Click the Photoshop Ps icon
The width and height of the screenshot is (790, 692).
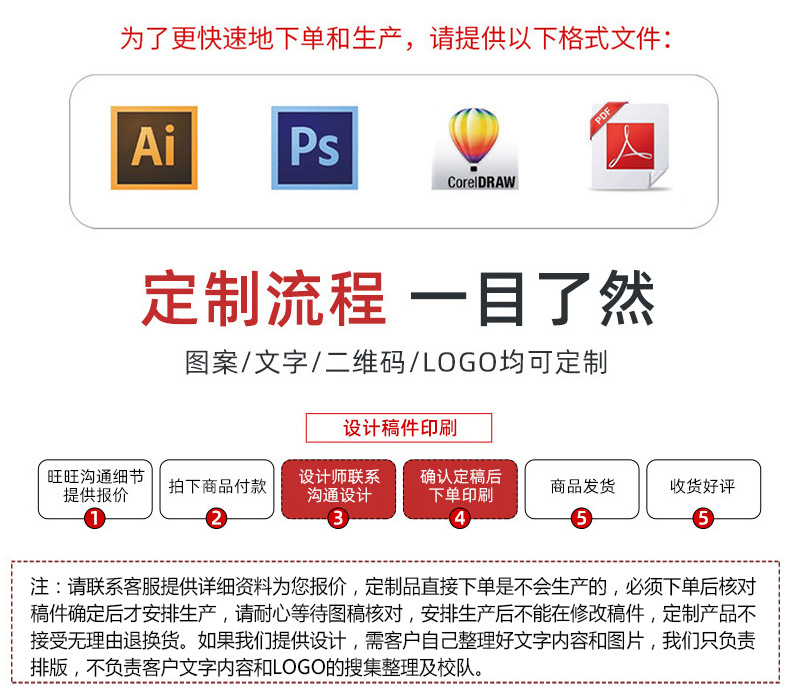pos(315,148)
